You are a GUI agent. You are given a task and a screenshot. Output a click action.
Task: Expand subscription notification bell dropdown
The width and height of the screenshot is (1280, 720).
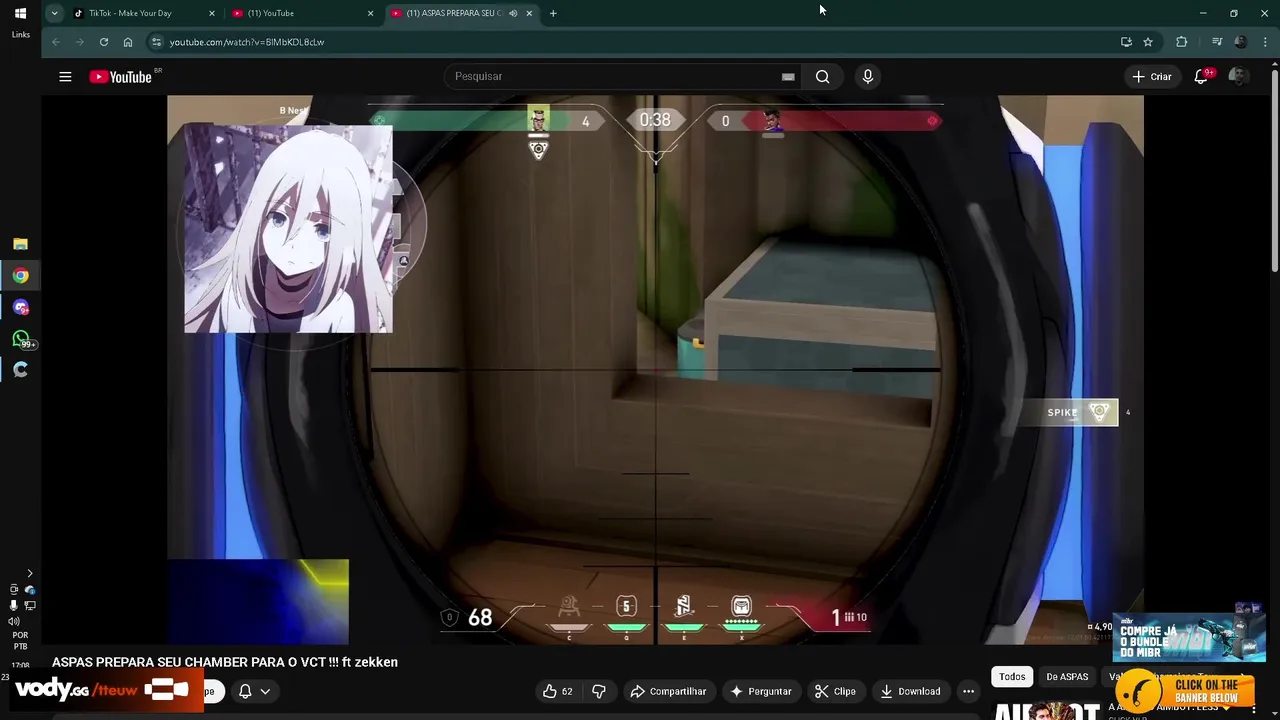254,691
